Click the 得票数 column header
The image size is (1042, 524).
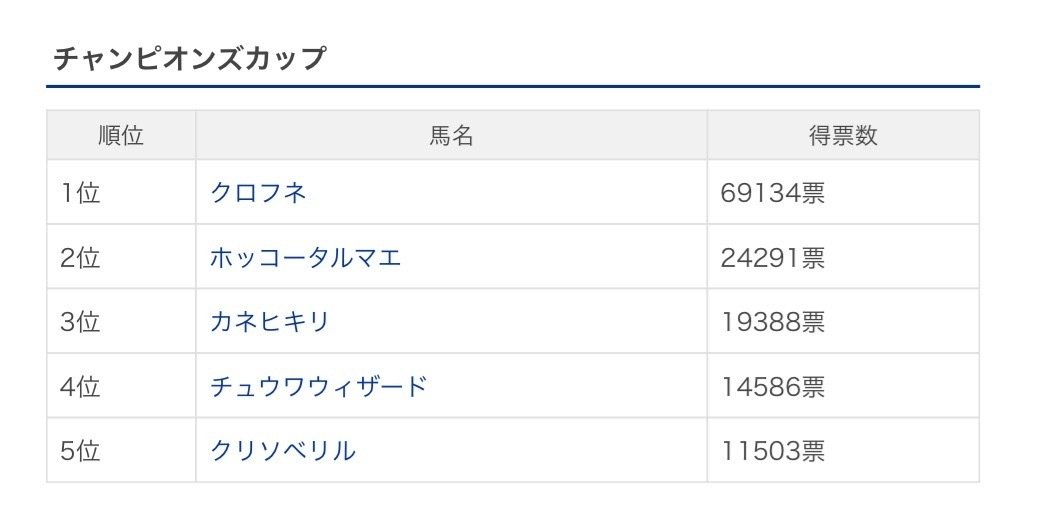coord(843,135)
